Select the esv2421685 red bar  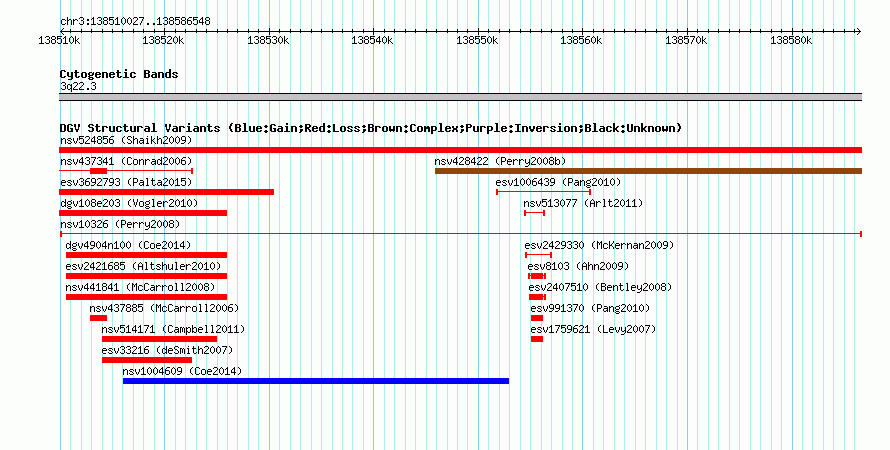click(x=146, y=276)
